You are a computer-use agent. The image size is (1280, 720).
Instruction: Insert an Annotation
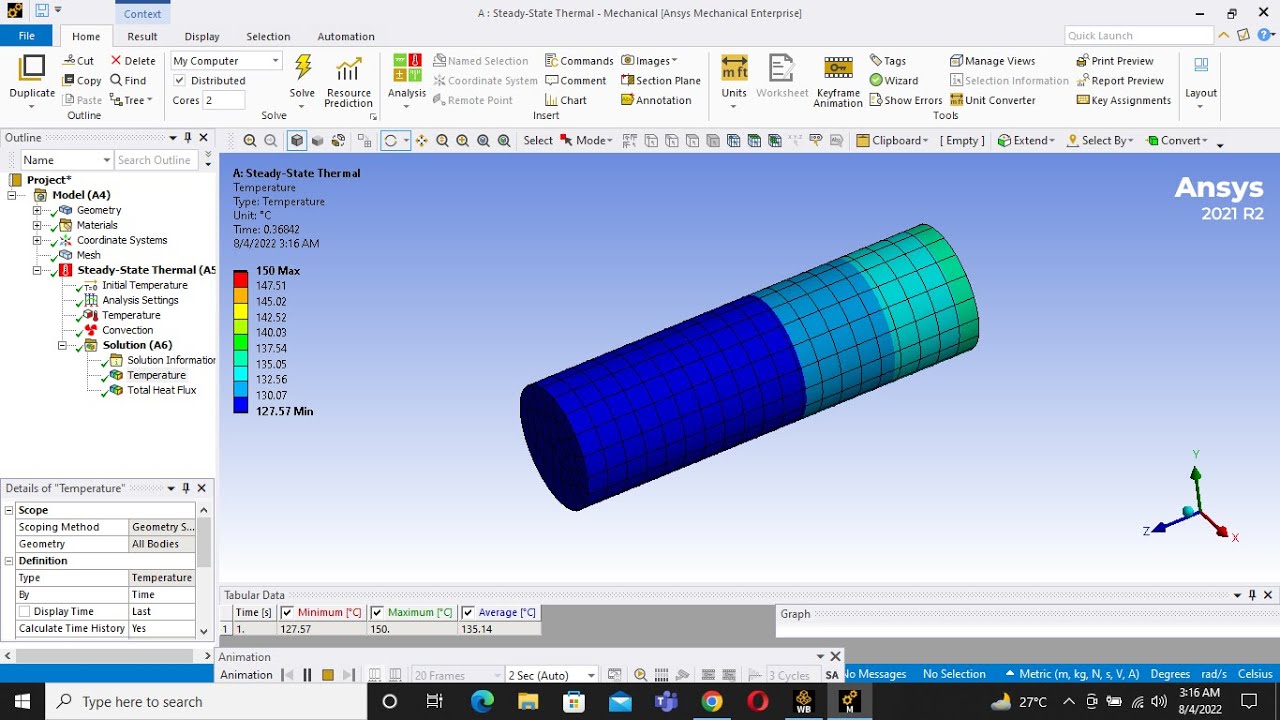656,100
